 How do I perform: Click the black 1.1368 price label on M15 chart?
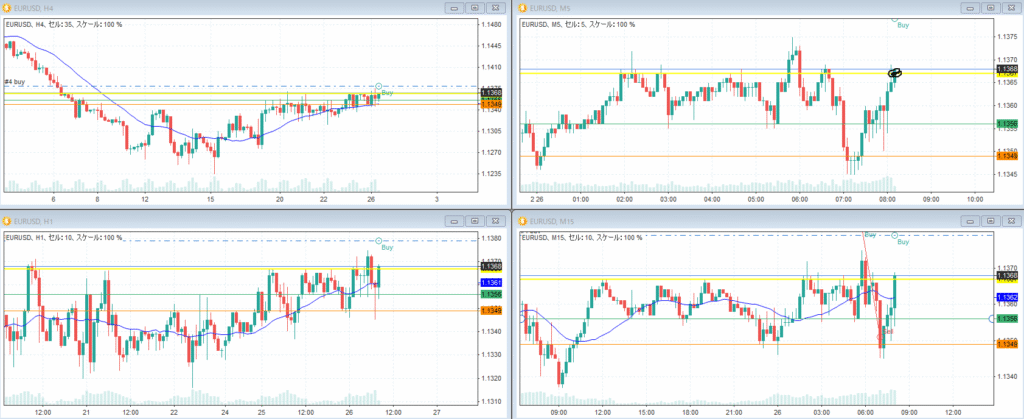(x=1004, y=275)
